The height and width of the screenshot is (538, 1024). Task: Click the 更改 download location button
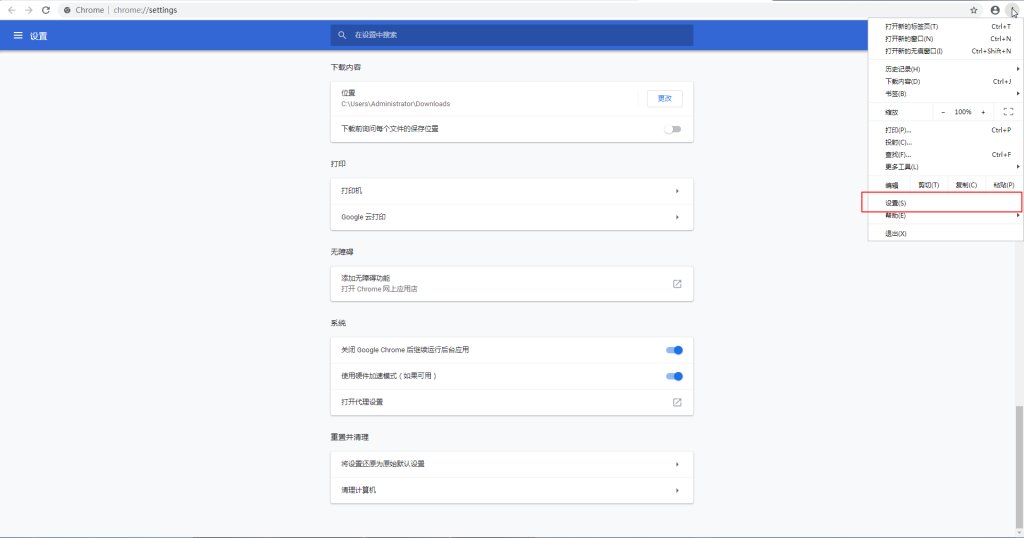click(x=665, y=98)
